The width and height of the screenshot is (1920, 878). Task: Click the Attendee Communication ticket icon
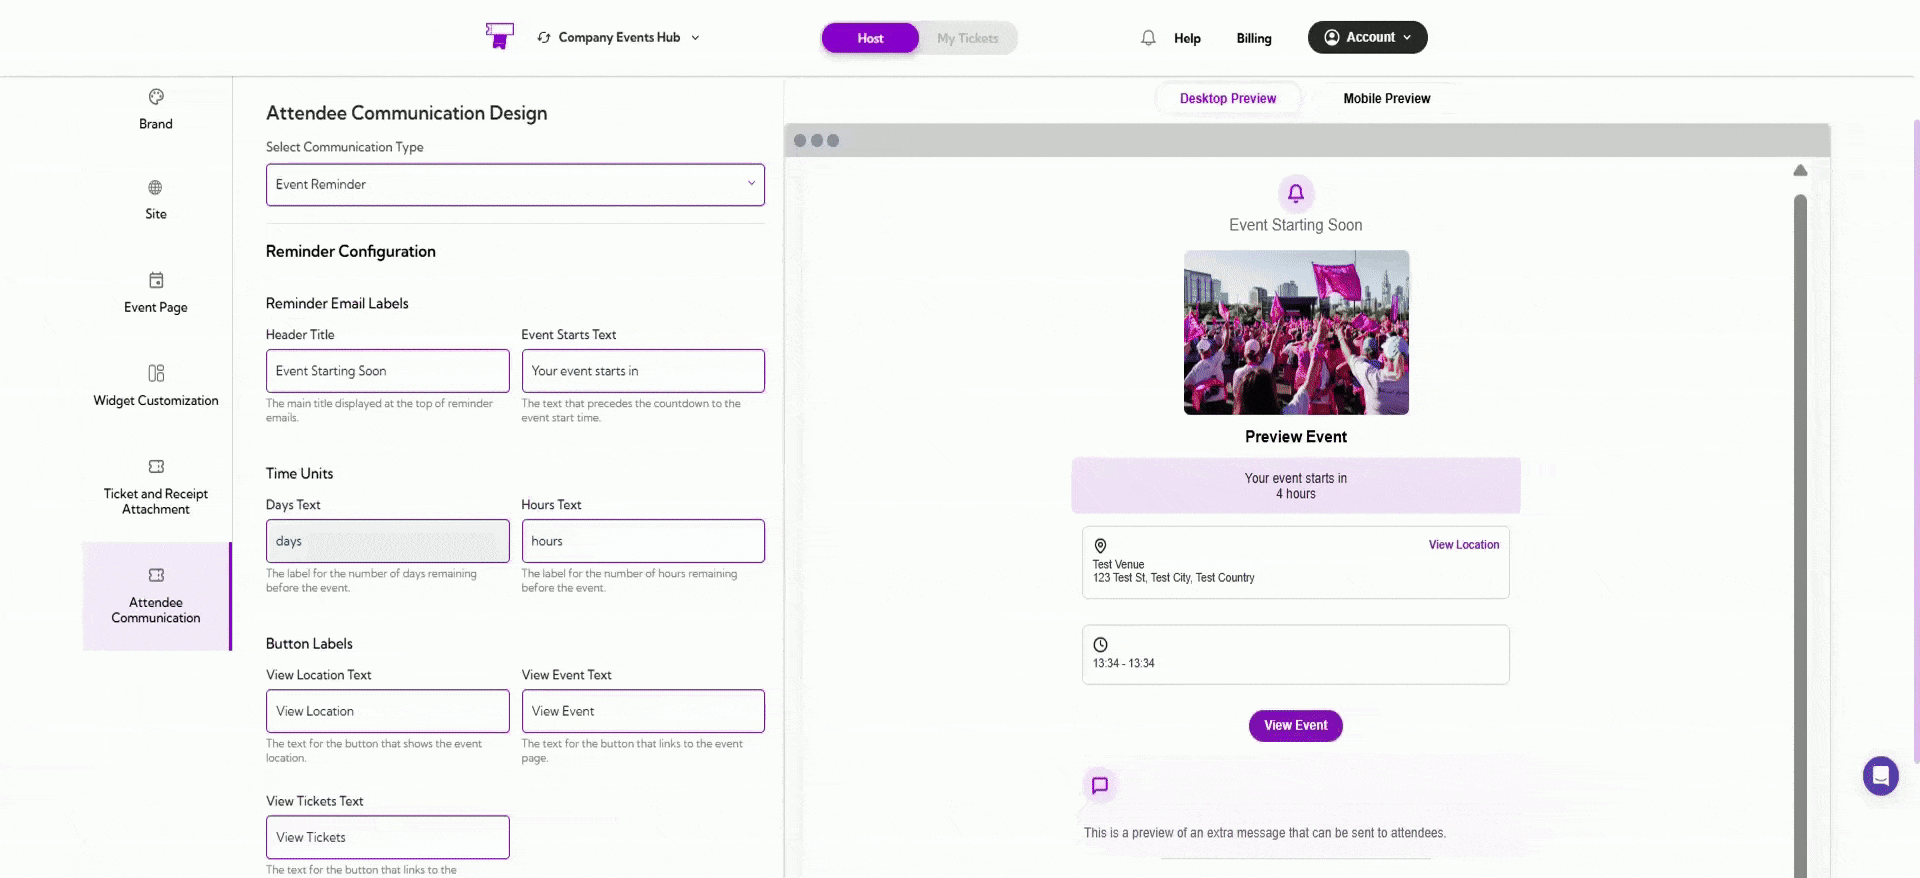tap(156, 575)
